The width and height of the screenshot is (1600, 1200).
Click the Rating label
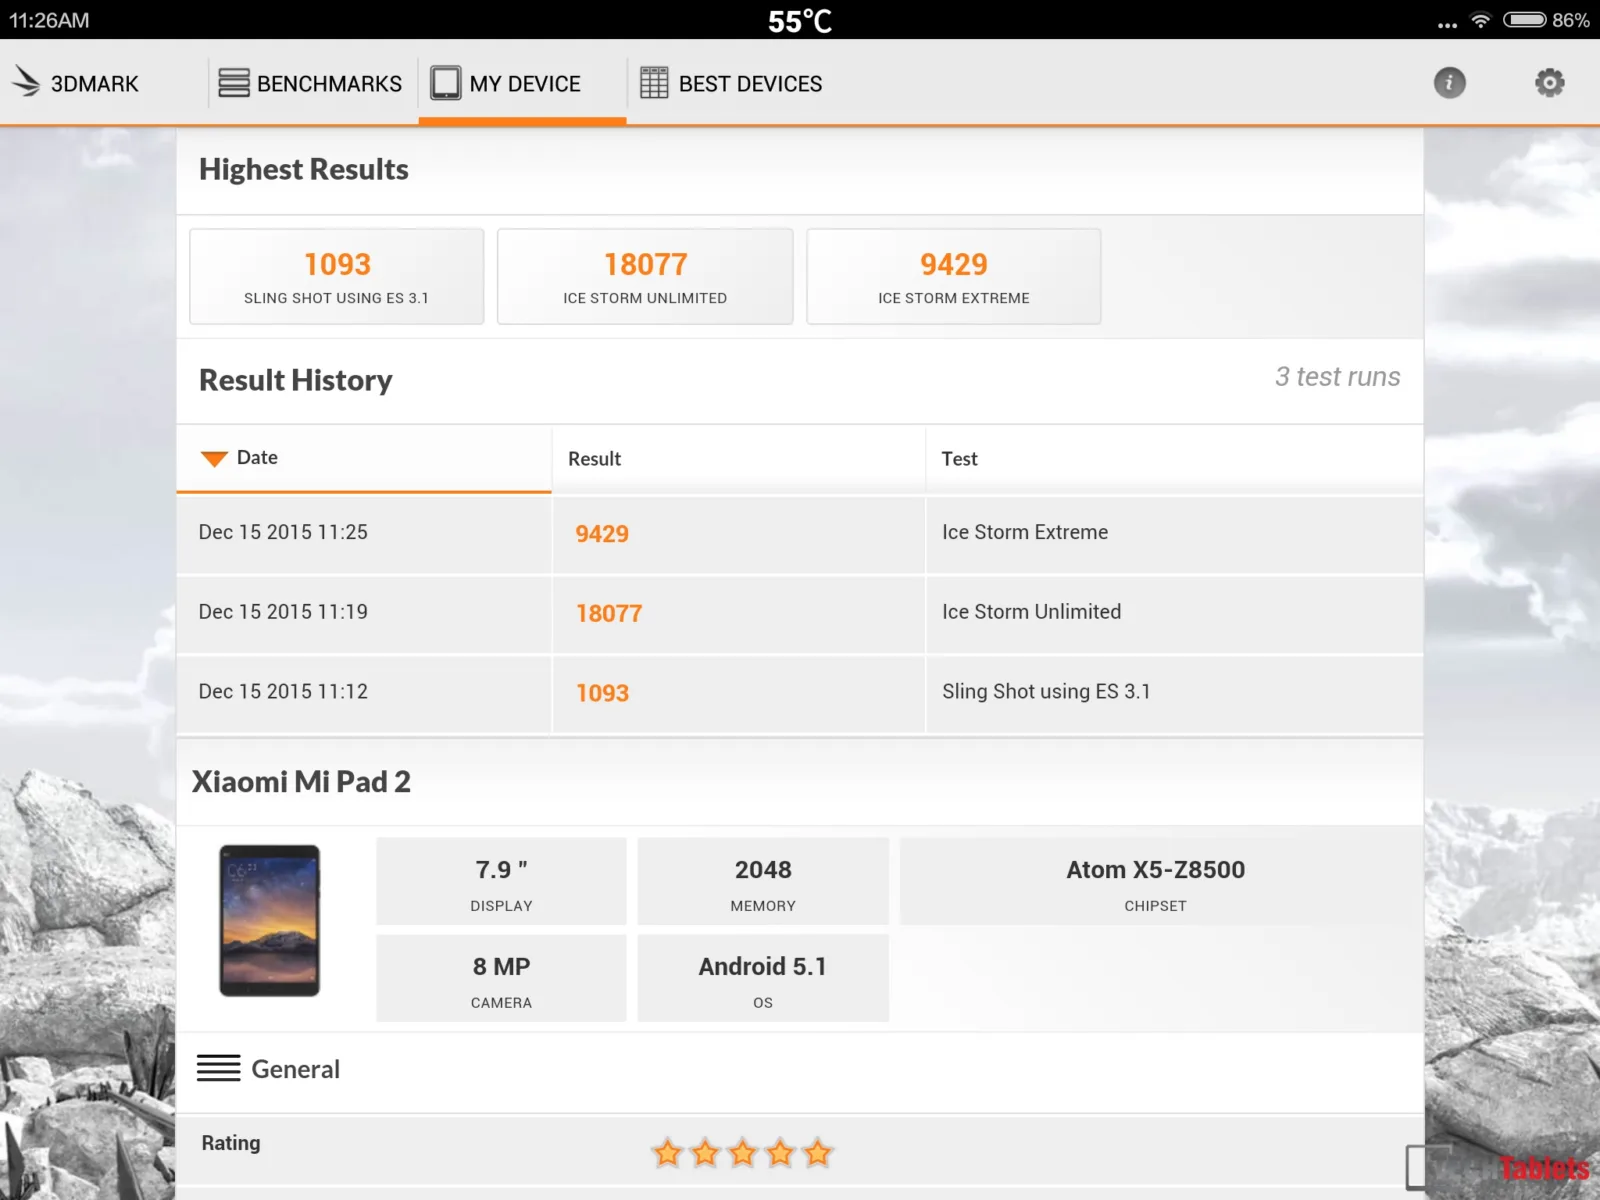[231, 1143]
